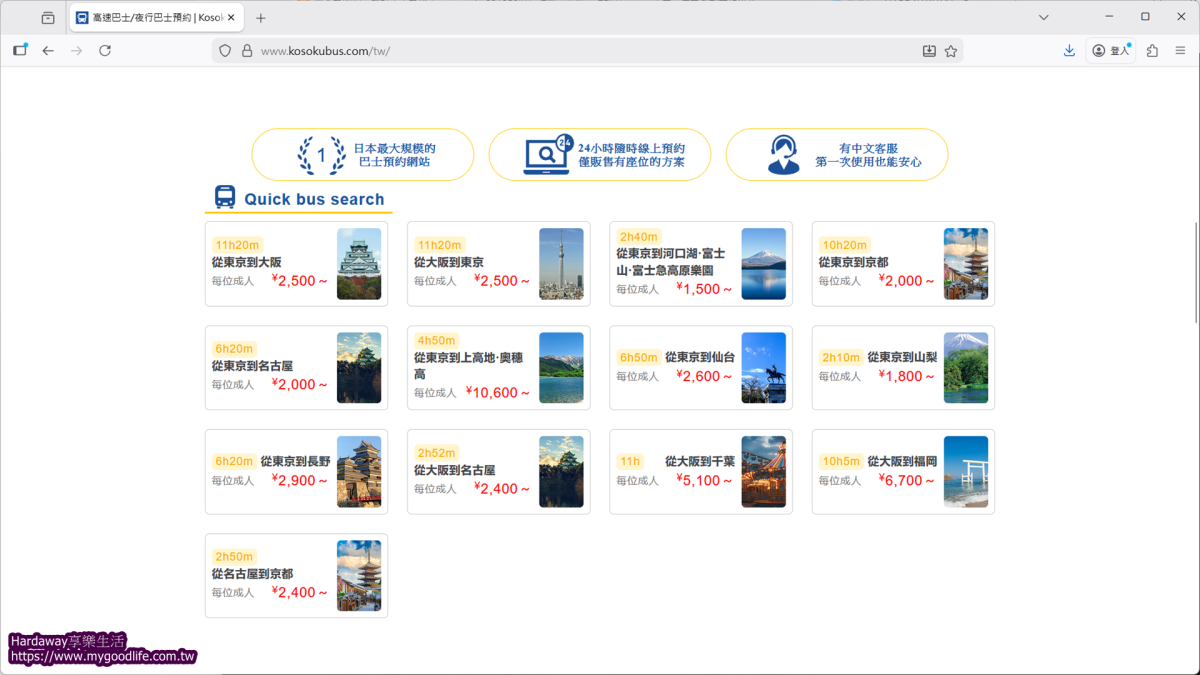The image size is (1200, 675).
Task: Open the extensions puzzle icon
Action: click(x=1152, y=51)
